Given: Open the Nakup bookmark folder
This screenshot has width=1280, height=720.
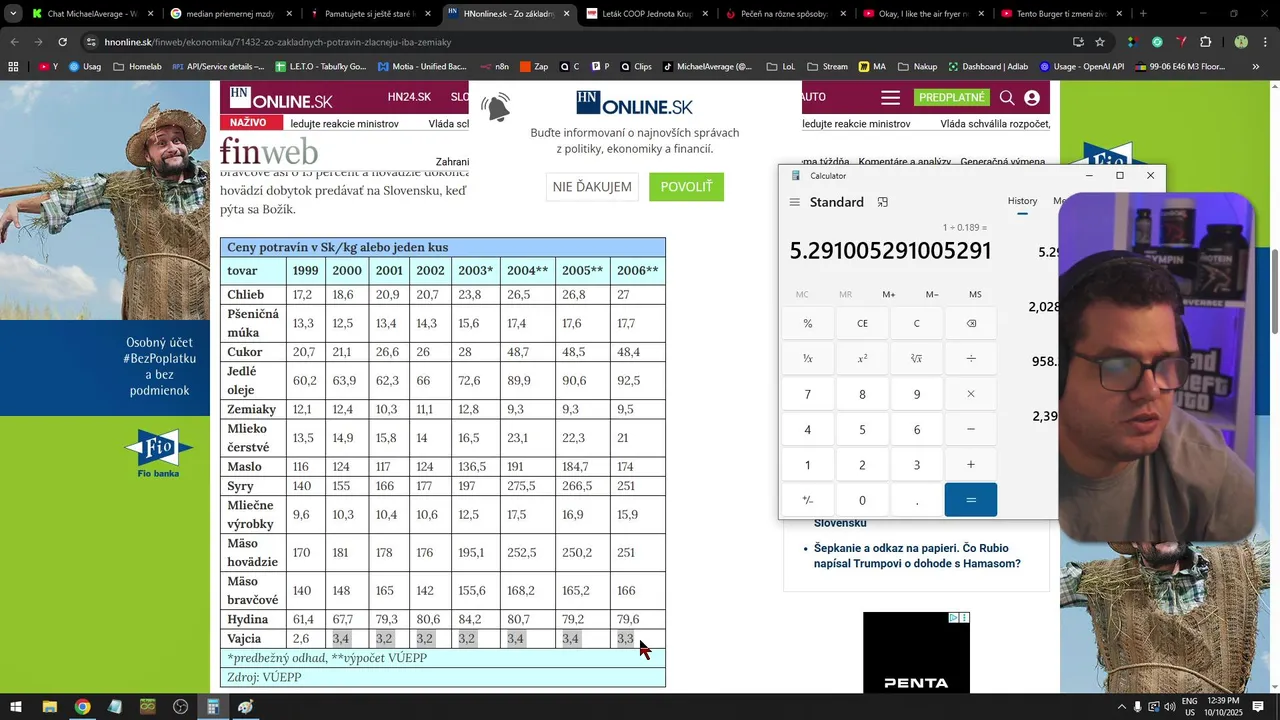Looking at the screenshot, I should 917,67.
